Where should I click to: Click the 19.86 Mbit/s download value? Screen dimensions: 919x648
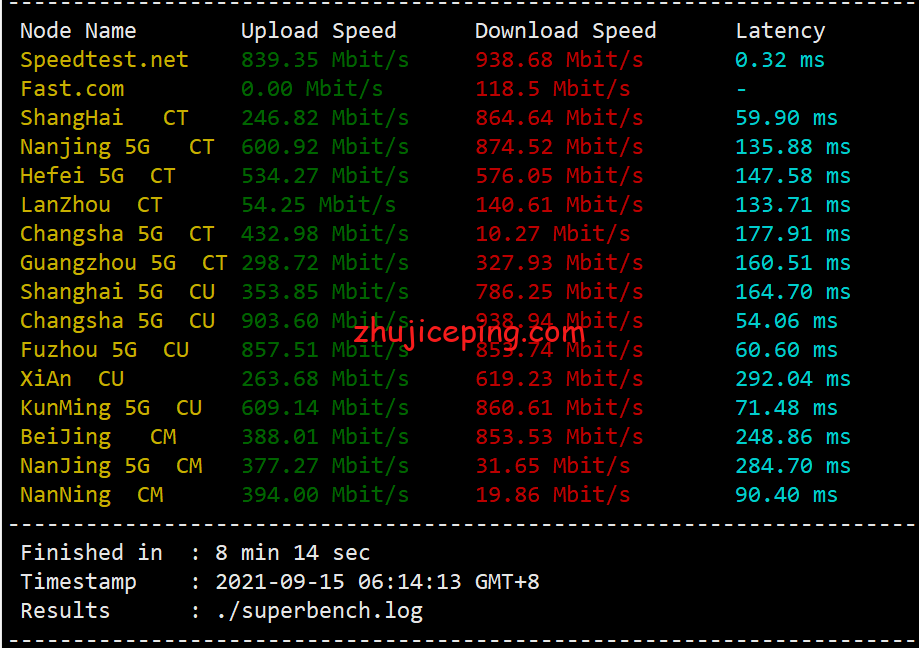552,495
